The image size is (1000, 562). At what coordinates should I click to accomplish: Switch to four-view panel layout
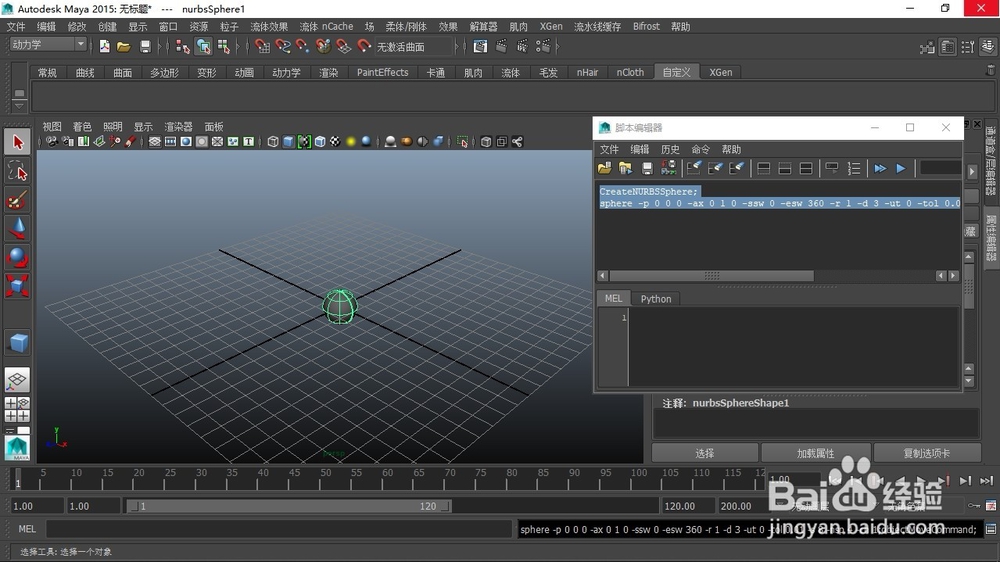coord(17,410)
